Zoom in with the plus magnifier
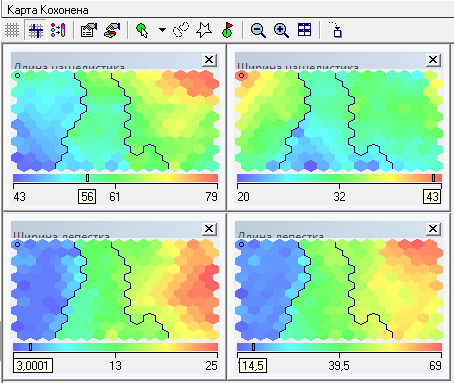Screen dimensions: 454x383 [281, 30]
